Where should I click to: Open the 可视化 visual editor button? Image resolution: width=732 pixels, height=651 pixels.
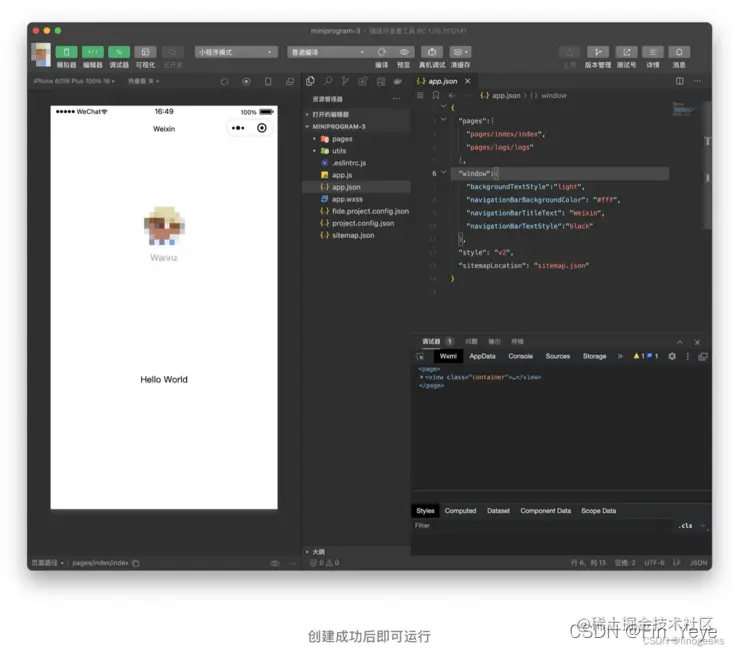(x=145, y=52)
